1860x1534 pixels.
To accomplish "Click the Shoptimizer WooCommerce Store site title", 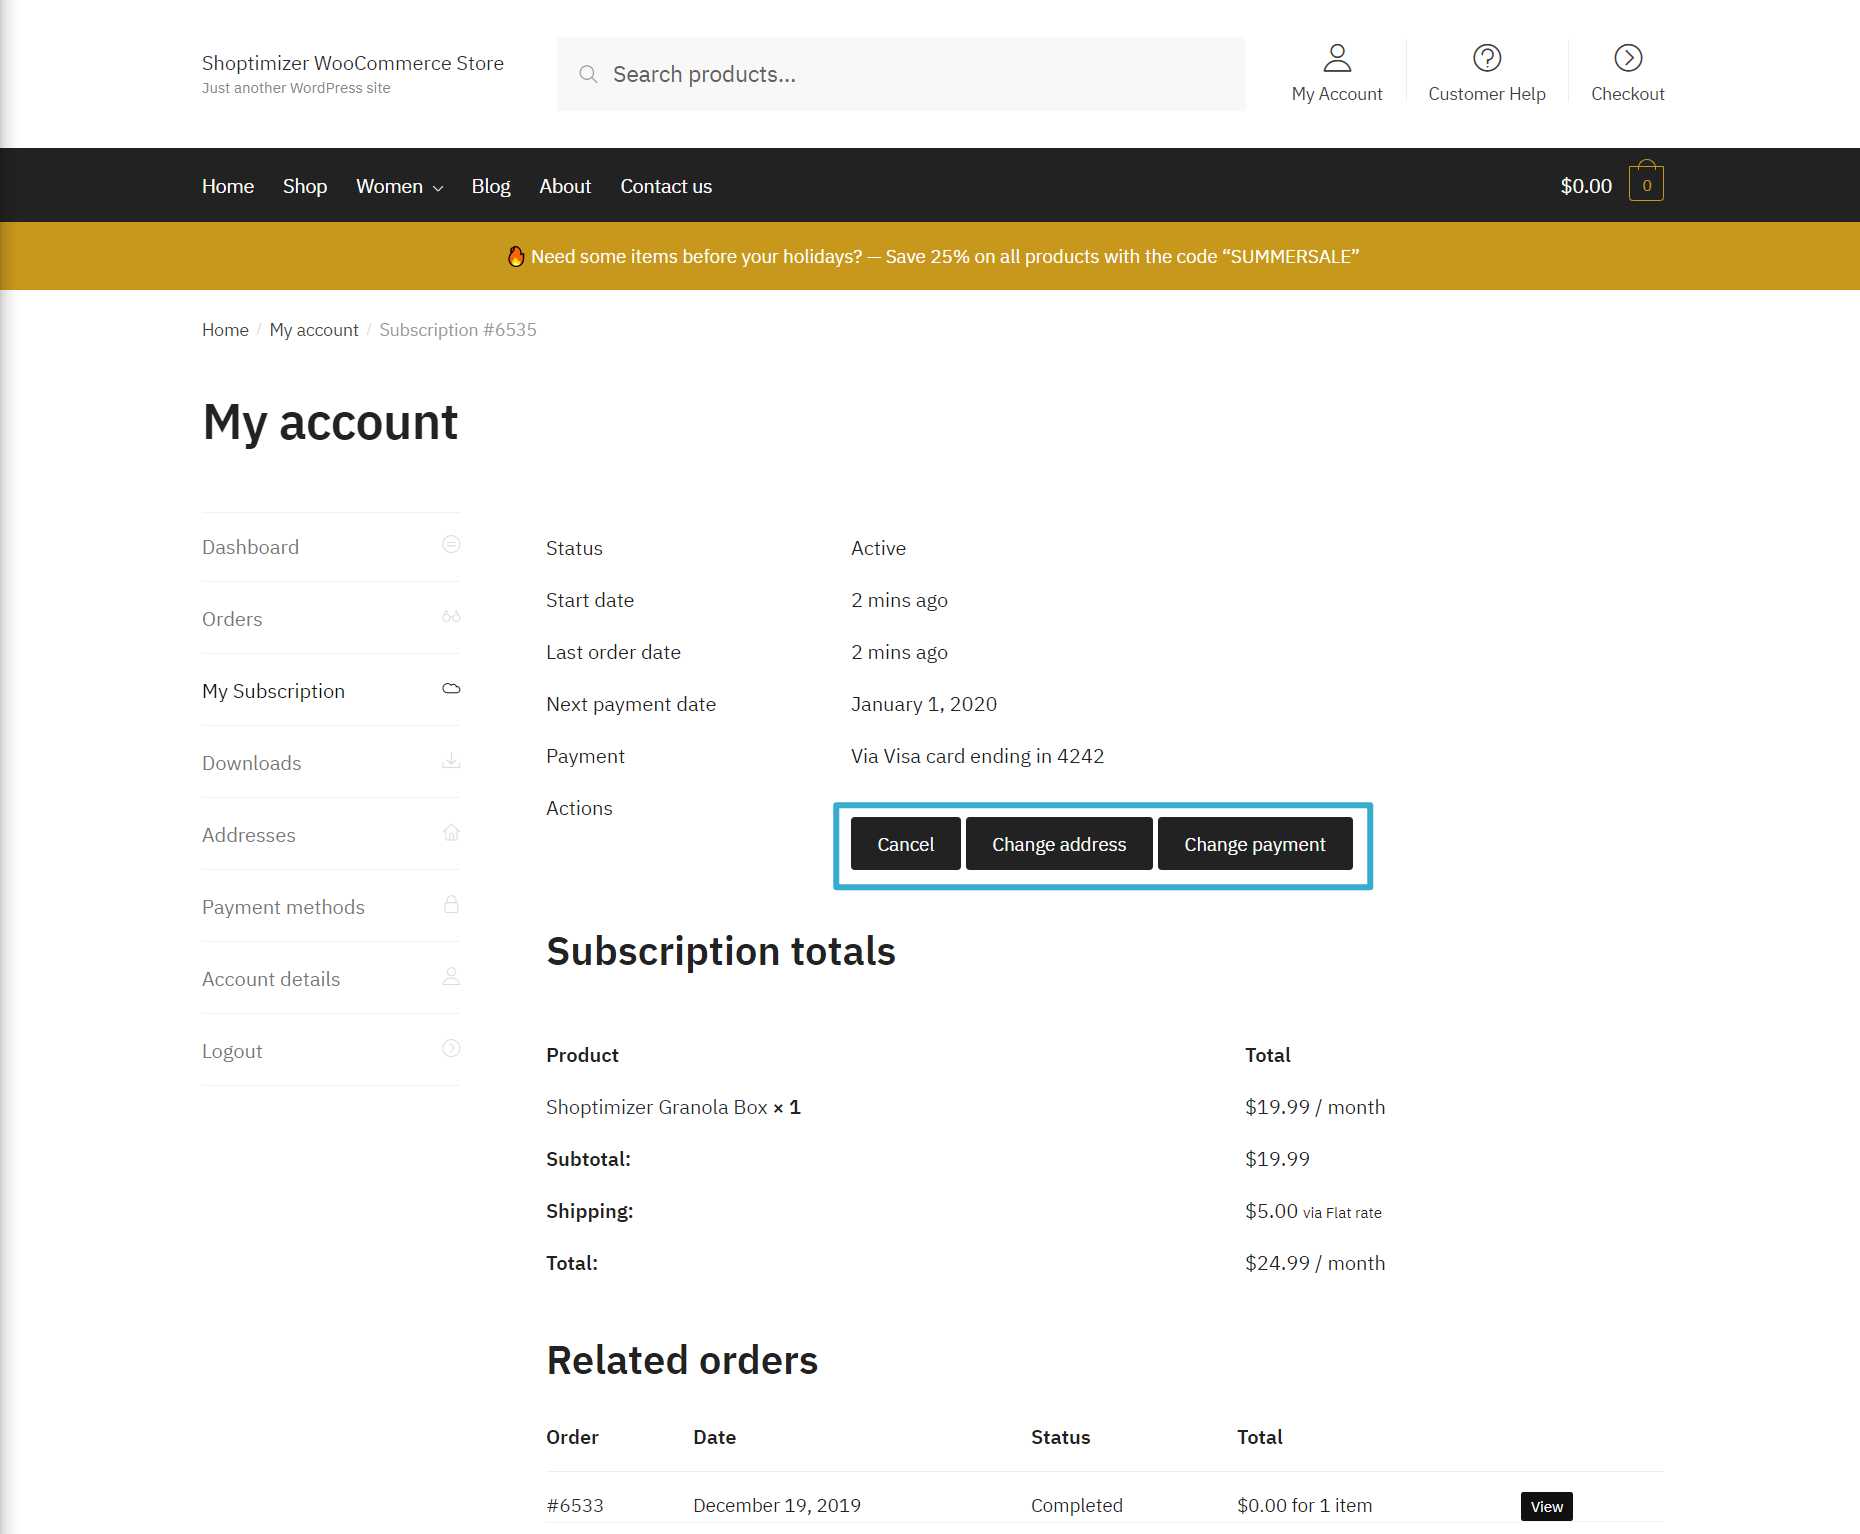I will tap(353, 63).
